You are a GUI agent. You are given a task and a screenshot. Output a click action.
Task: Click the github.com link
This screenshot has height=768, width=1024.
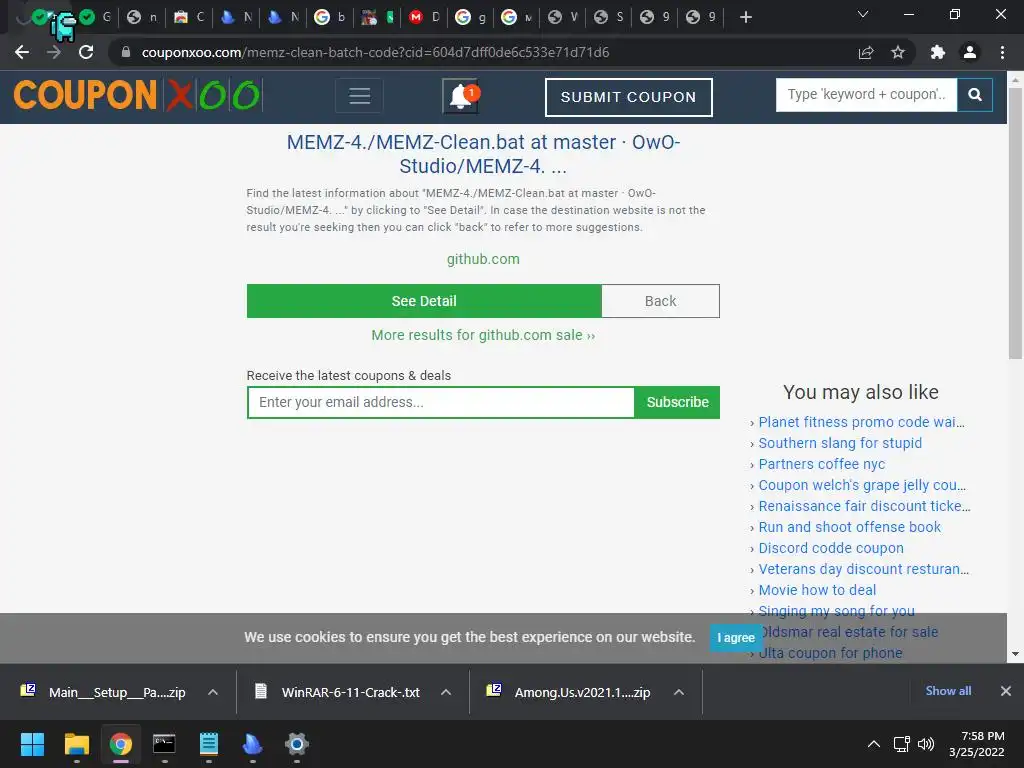(x=483, y=259)
